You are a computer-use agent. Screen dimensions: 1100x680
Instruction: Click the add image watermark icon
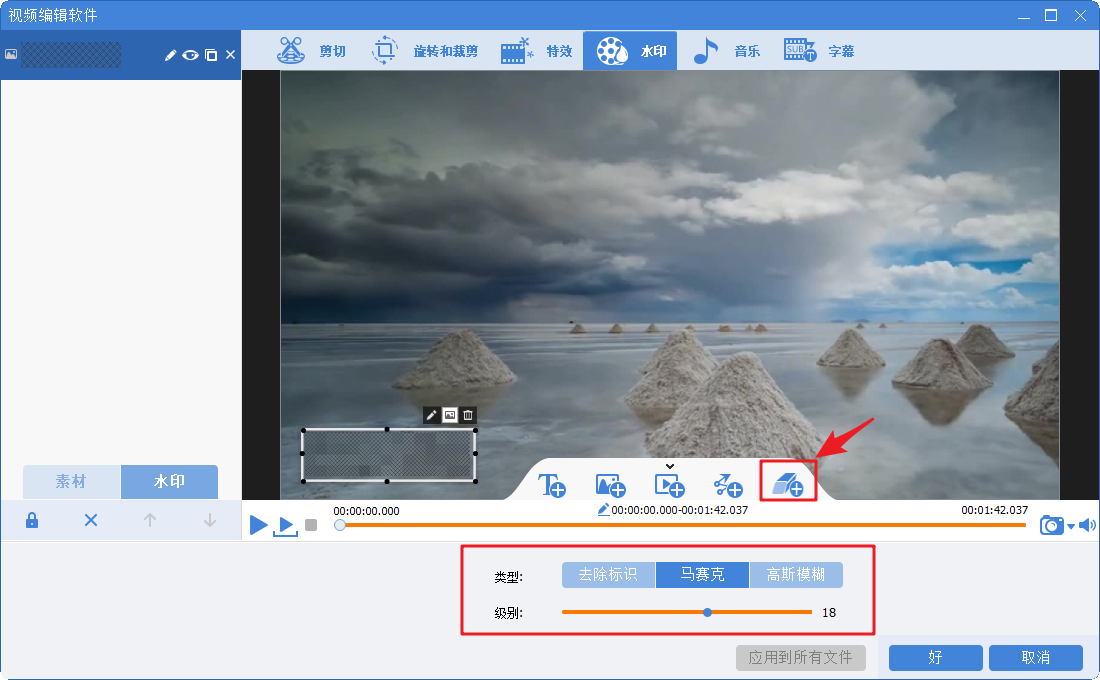610,485
